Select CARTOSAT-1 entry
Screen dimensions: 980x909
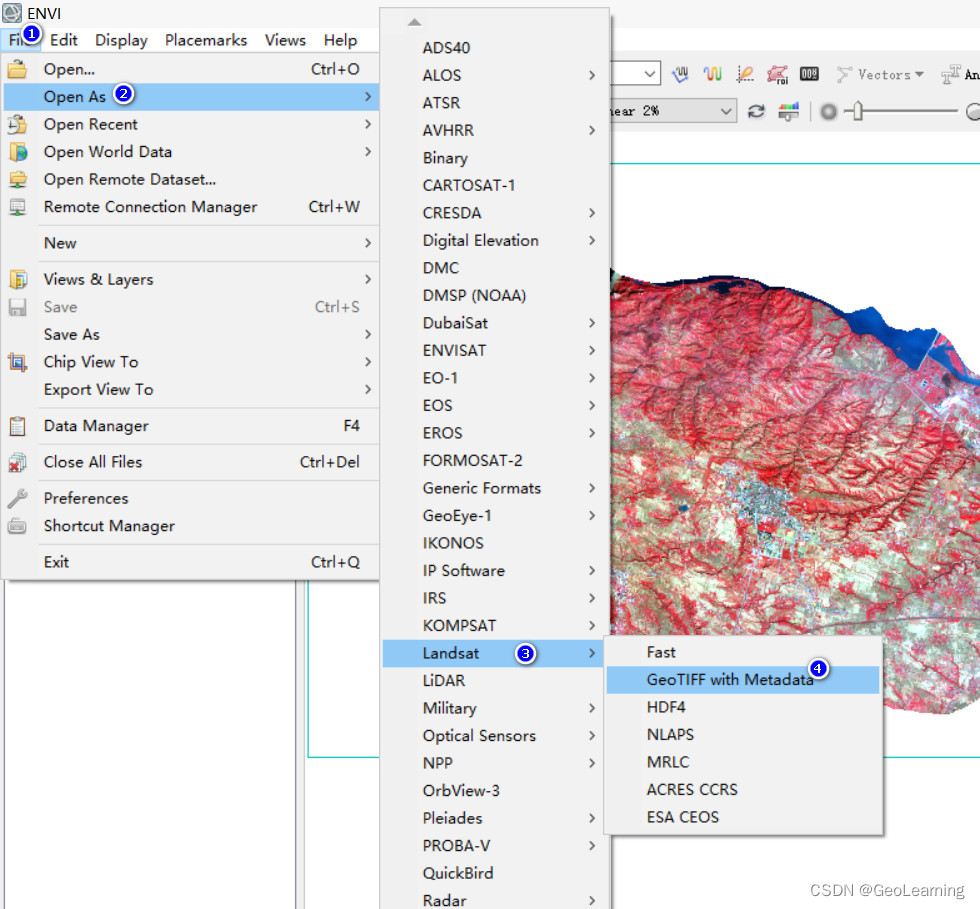[494, 185]
